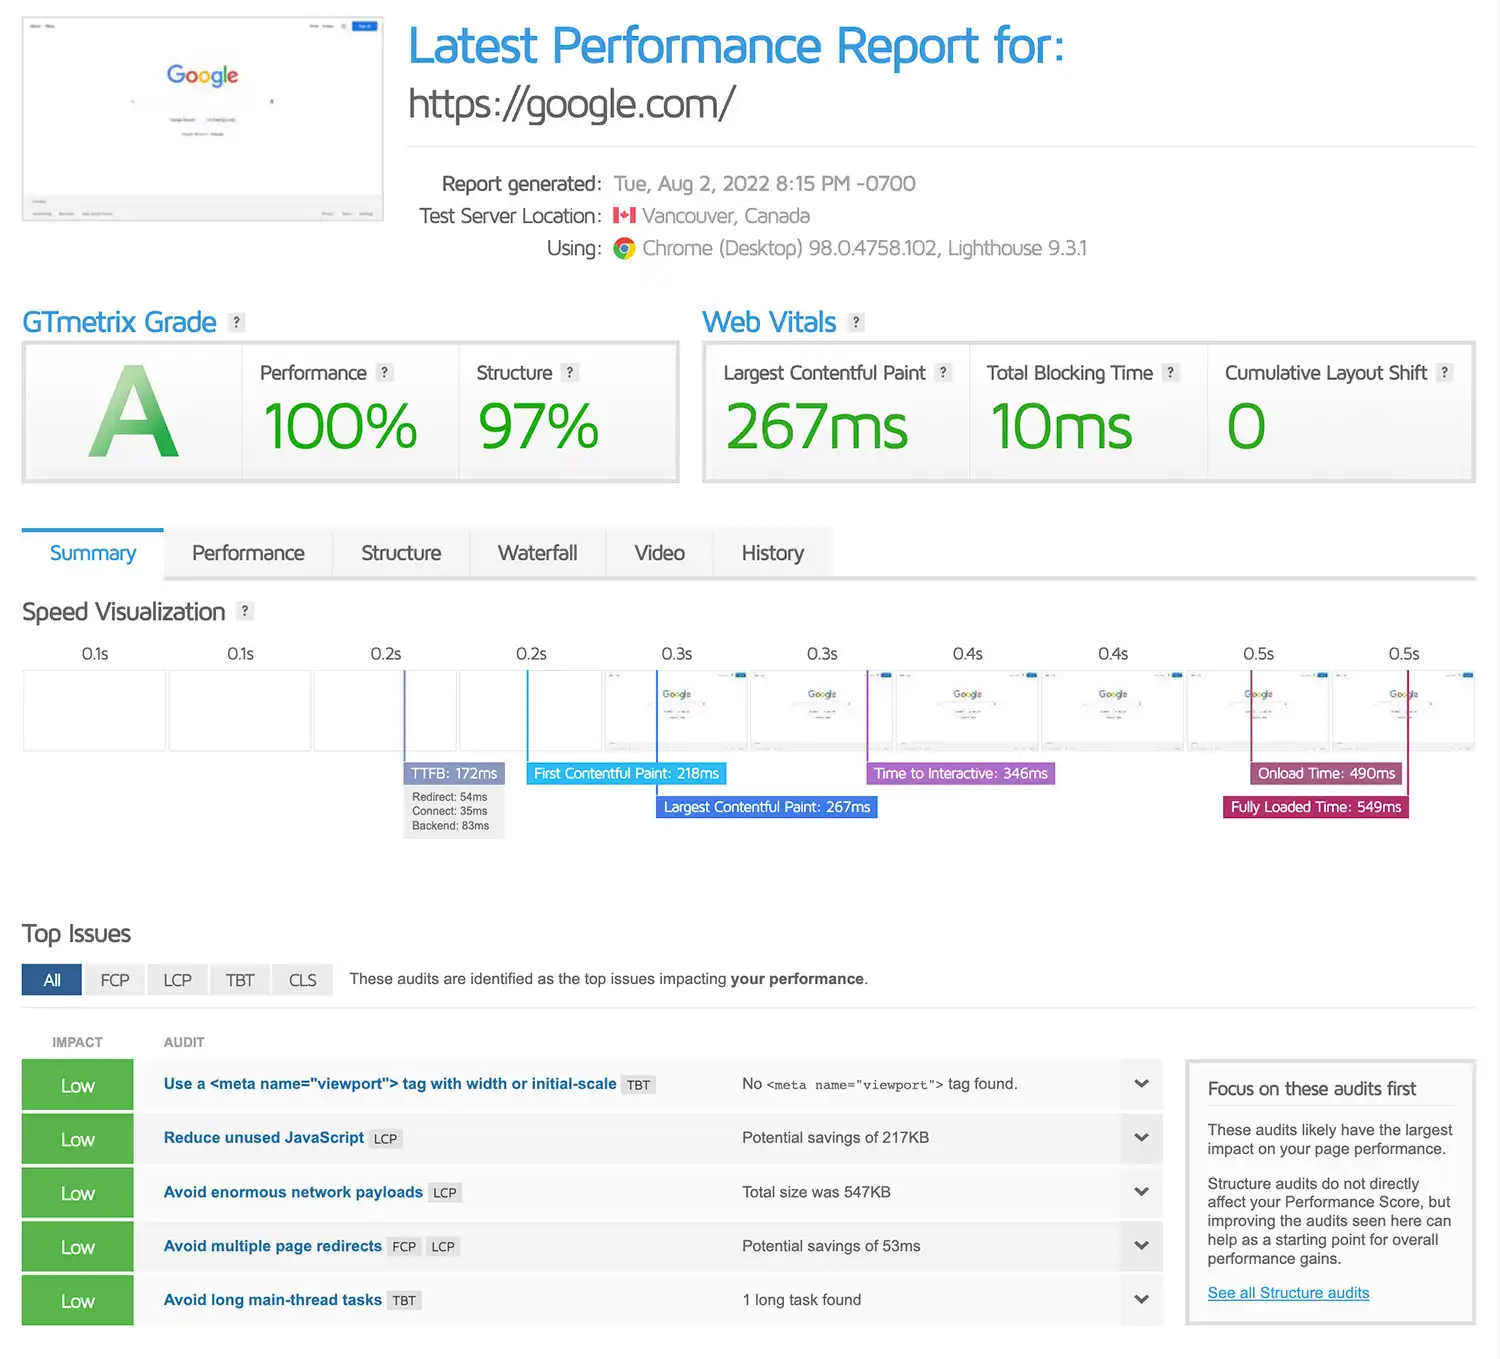Click the 10ms Total Blocking Time value
The height and width of the screenshot is (1359, 1500).
pos(1061,427)
